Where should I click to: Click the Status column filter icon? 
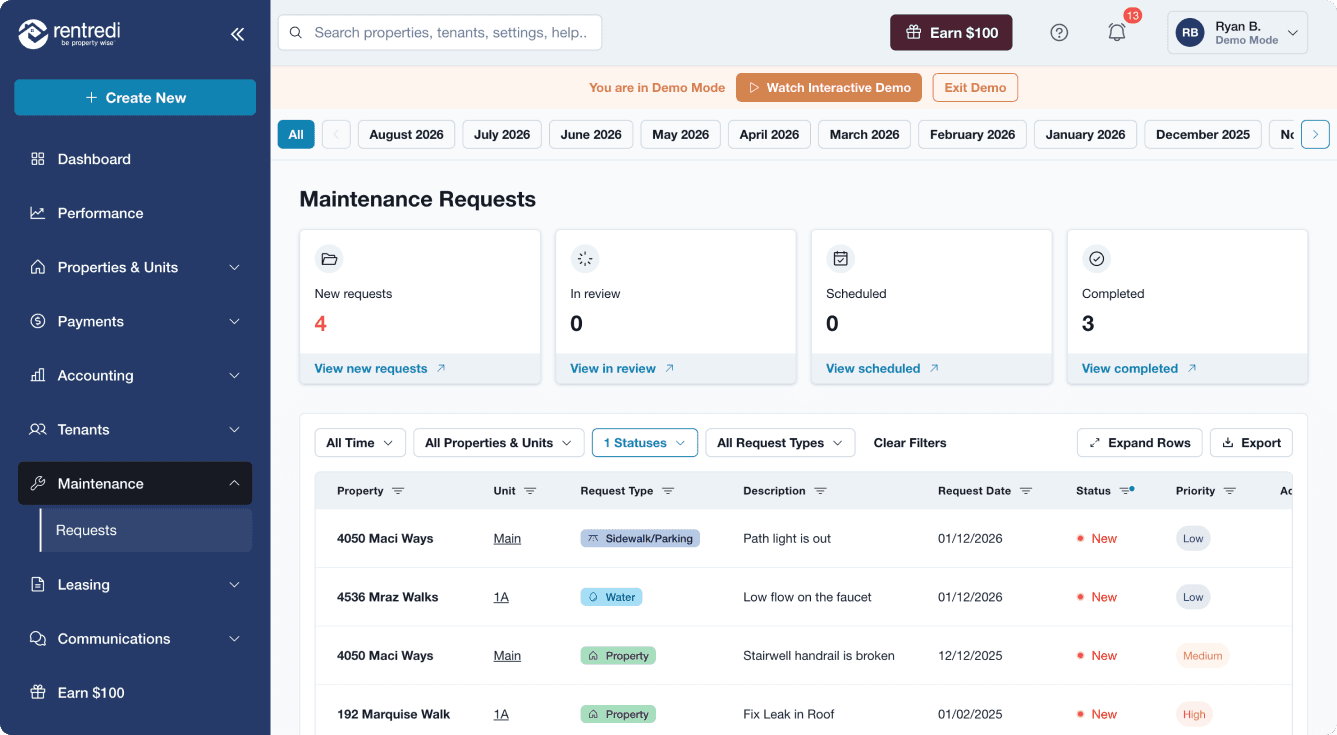(1126, 491)
